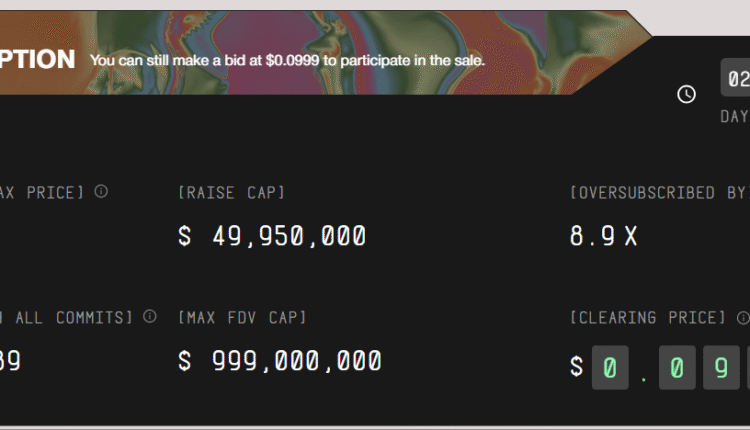Viewport: 750px width, 430px height.
Task: Click the second green 0 digit box
Action: coord(676,367)
